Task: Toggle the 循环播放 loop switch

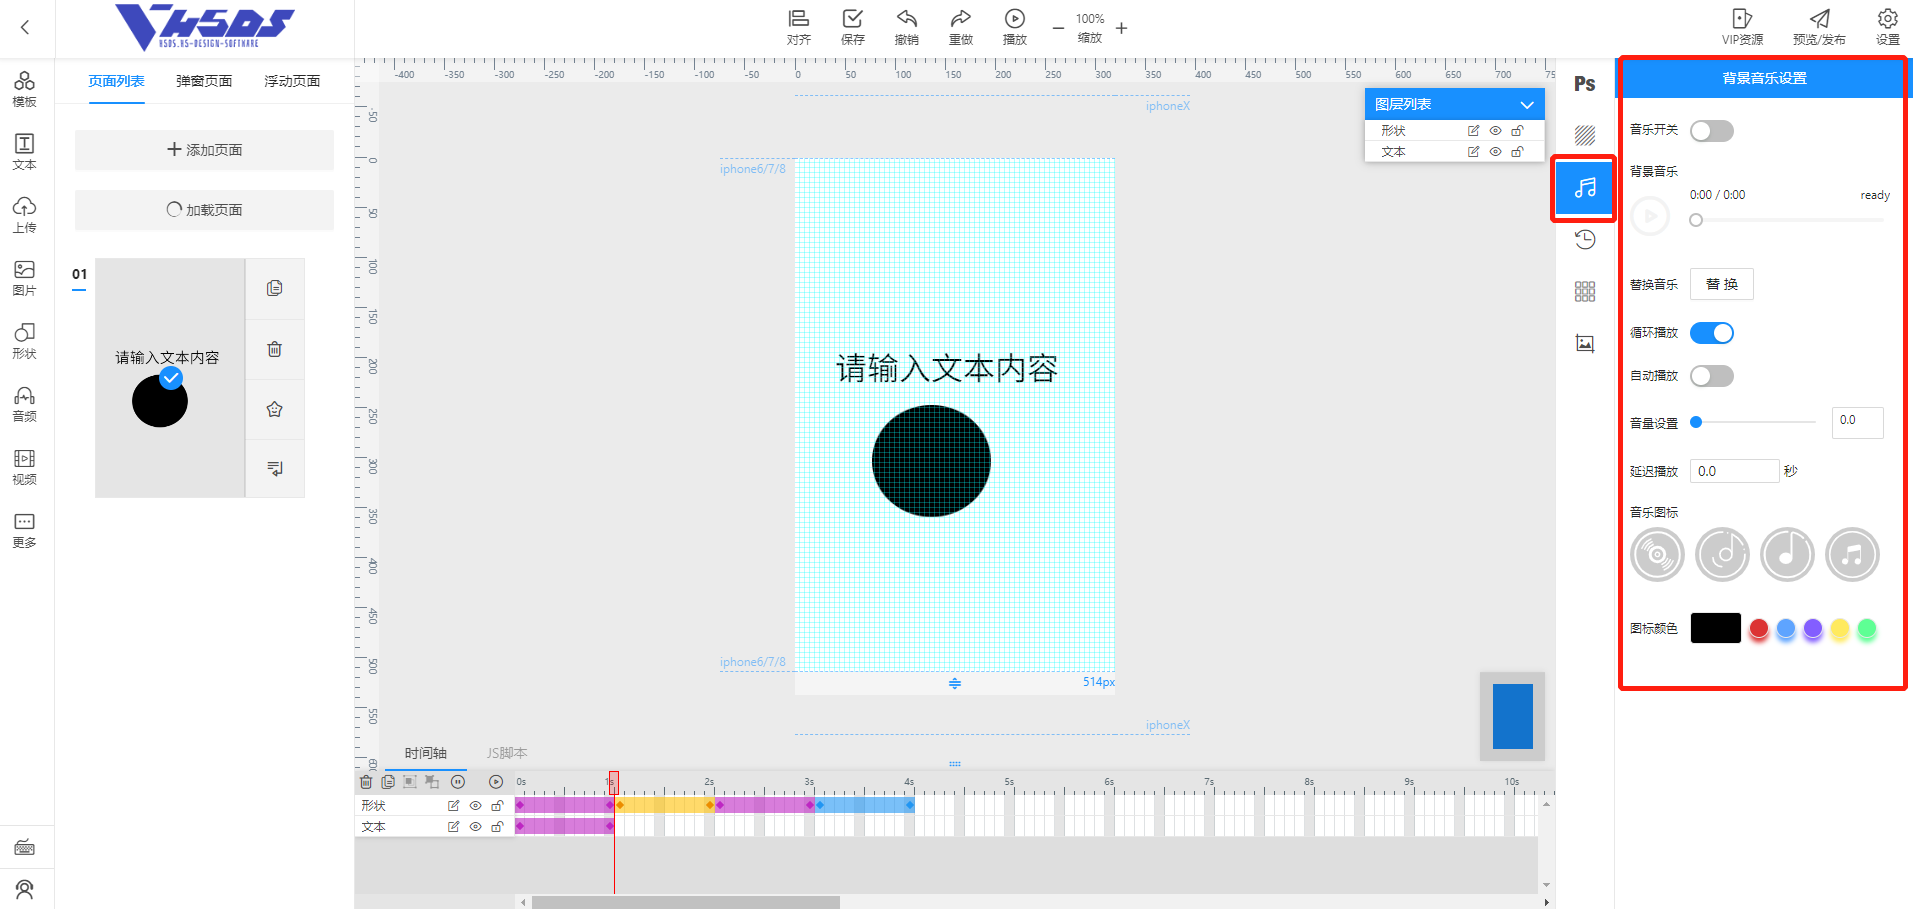Action: pyautogui.click(x=1712, y=333)
